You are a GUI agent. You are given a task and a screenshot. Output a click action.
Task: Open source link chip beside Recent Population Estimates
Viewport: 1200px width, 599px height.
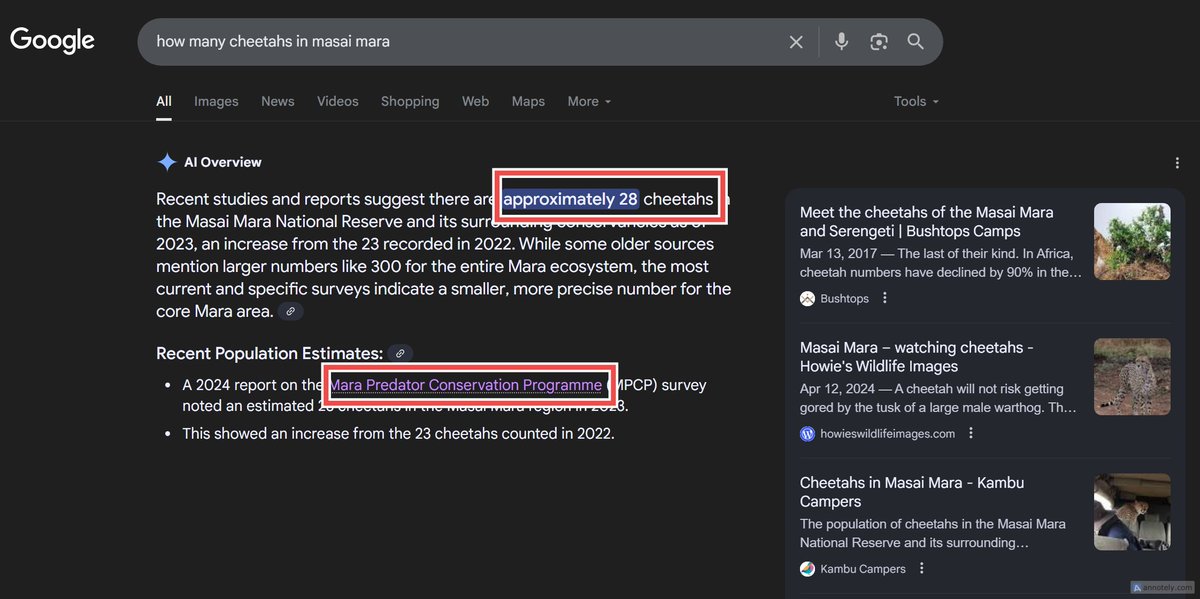pyautogui.click(x=400, y=353)
